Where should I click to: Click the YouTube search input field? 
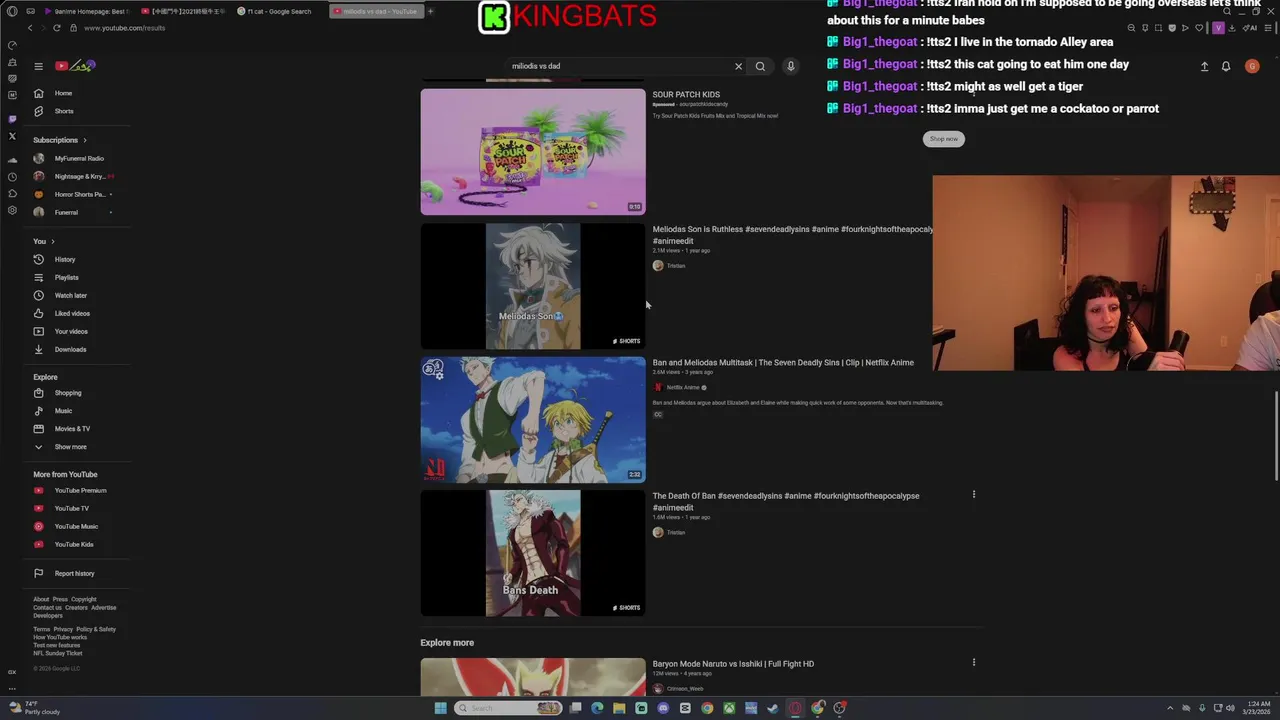coord(620,66)
